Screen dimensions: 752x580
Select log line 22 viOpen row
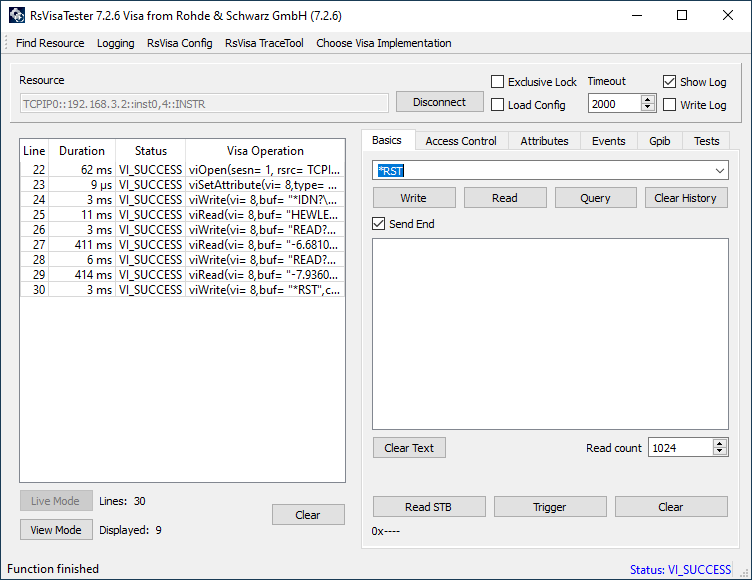[182, 170]
